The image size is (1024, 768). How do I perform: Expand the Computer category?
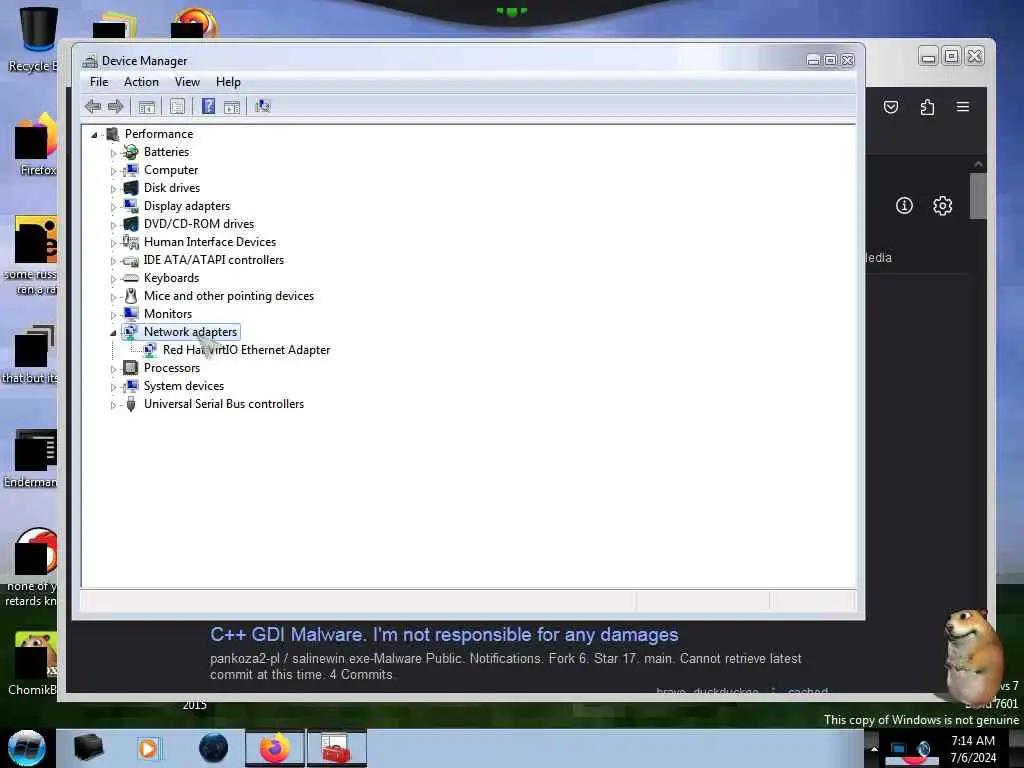point(113,171)
